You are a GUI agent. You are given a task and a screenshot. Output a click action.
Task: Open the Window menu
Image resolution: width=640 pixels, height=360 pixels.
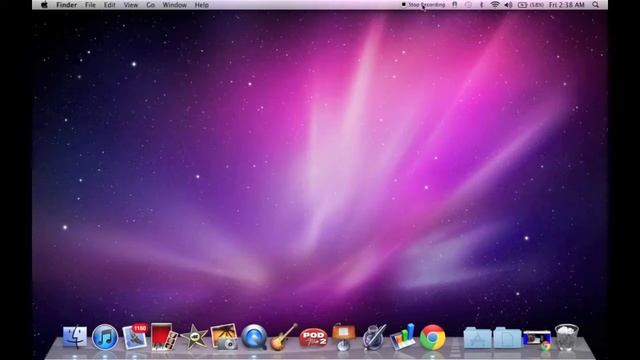pos(174,5)
